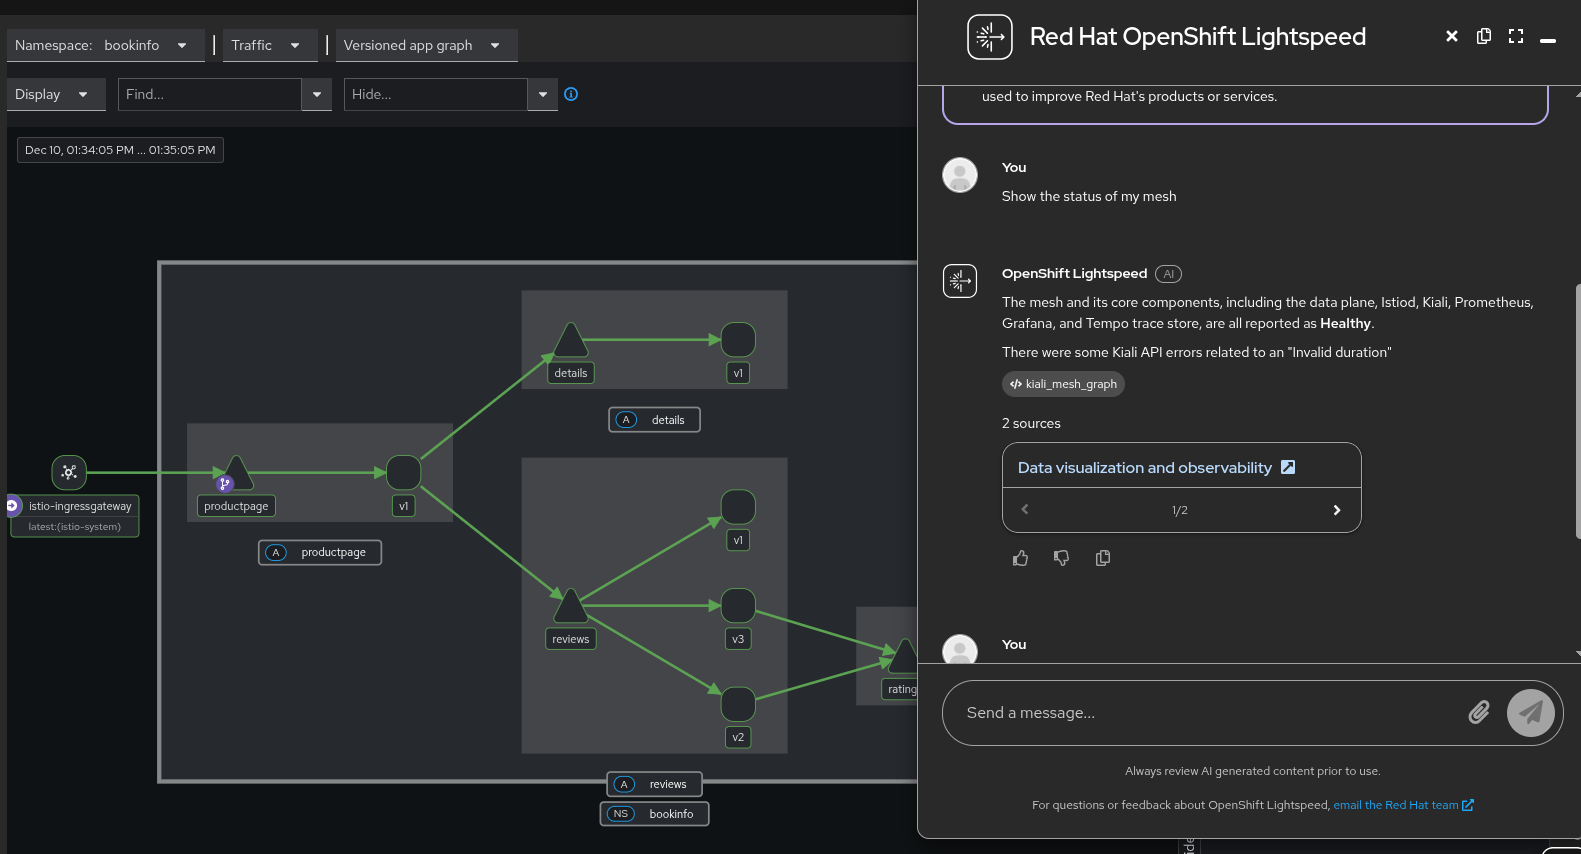Click the Find text field in graph toolbar
This screenshot has height=854, width=1581.
pyautogui.click(x=209, y=94)
